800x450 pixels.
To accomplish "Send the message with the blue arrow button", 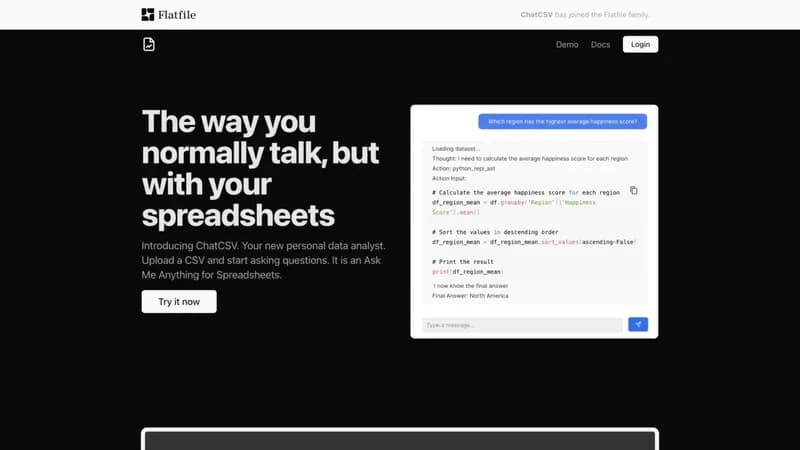I will (x=638, y=324).
